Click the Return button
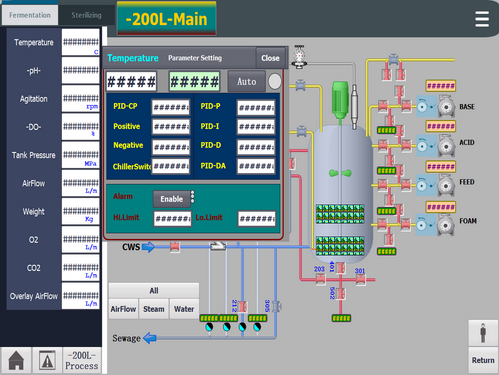The height and width of the screenshot is (375, 499). click(483, 360)
